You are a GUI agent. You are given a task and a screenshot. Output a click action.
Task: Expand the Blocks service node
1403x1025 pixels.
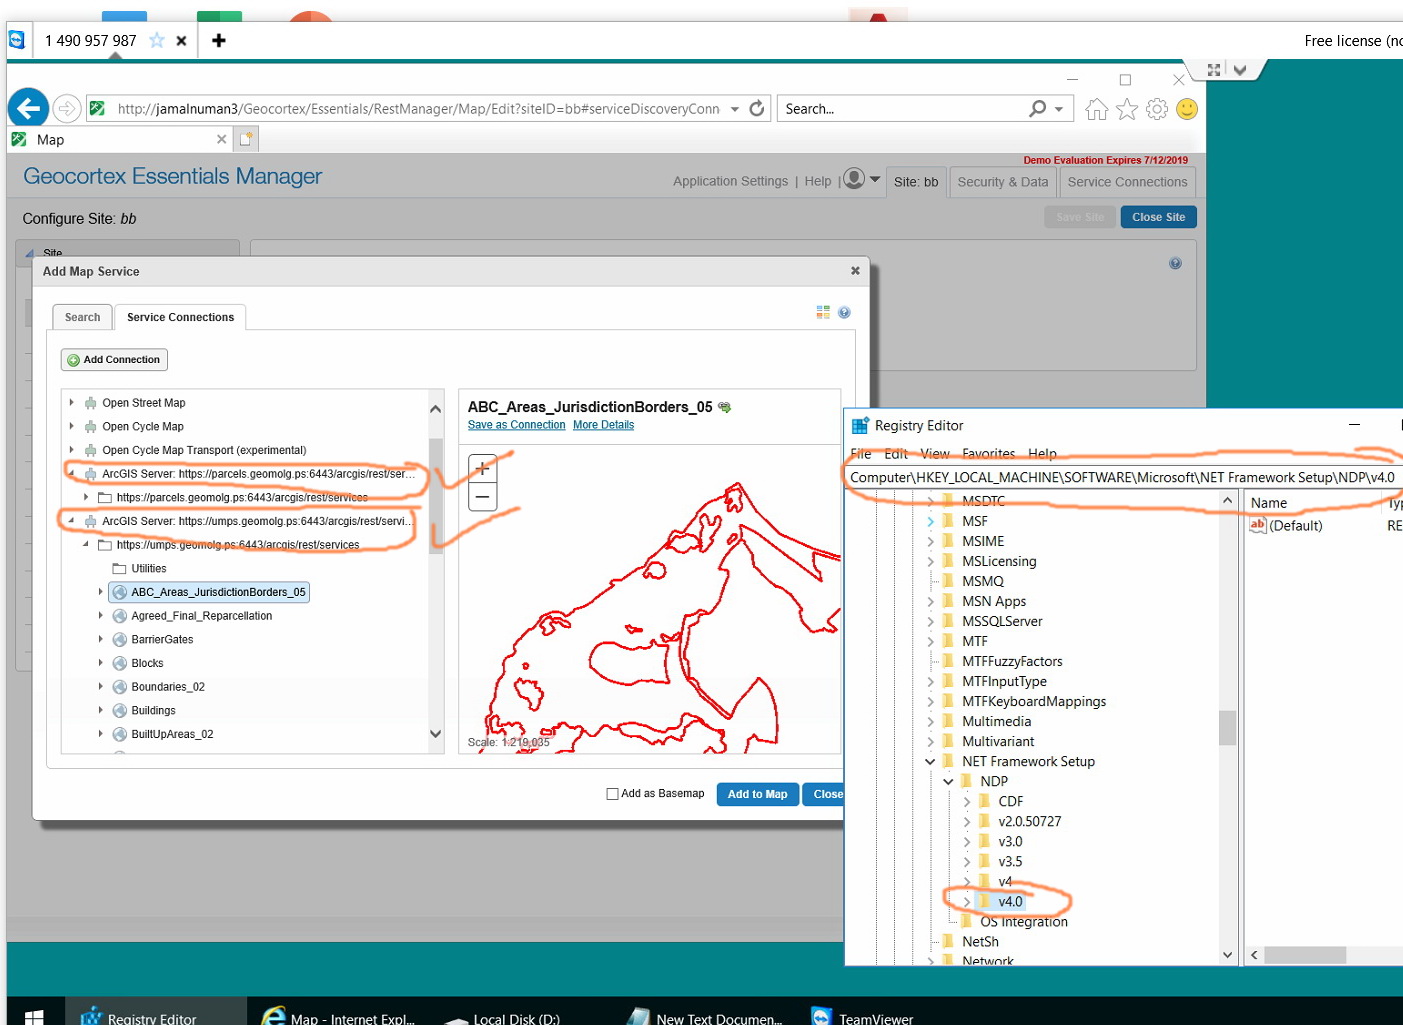click(101, 663)
